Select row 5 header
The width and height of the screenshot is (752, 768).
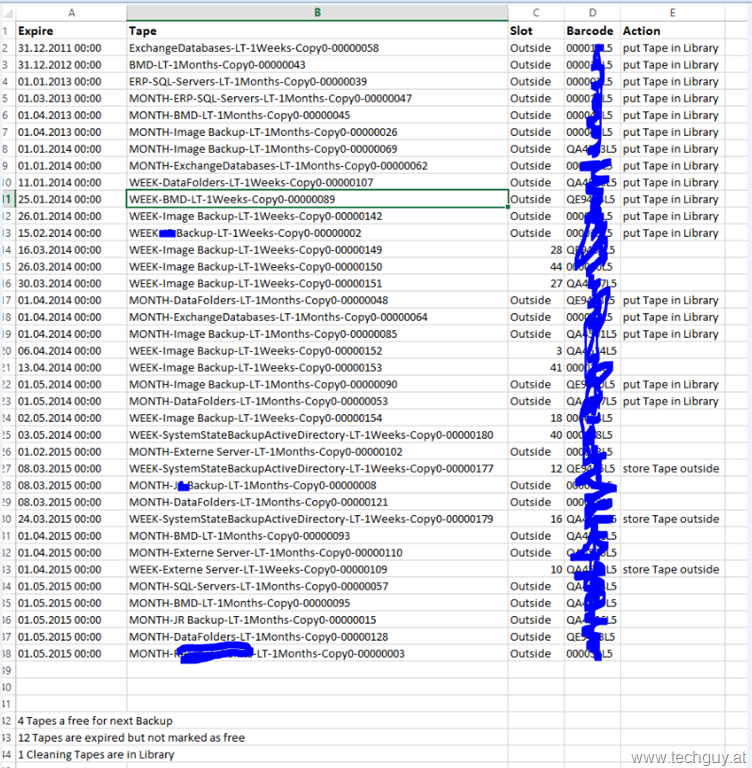[6, 98]
